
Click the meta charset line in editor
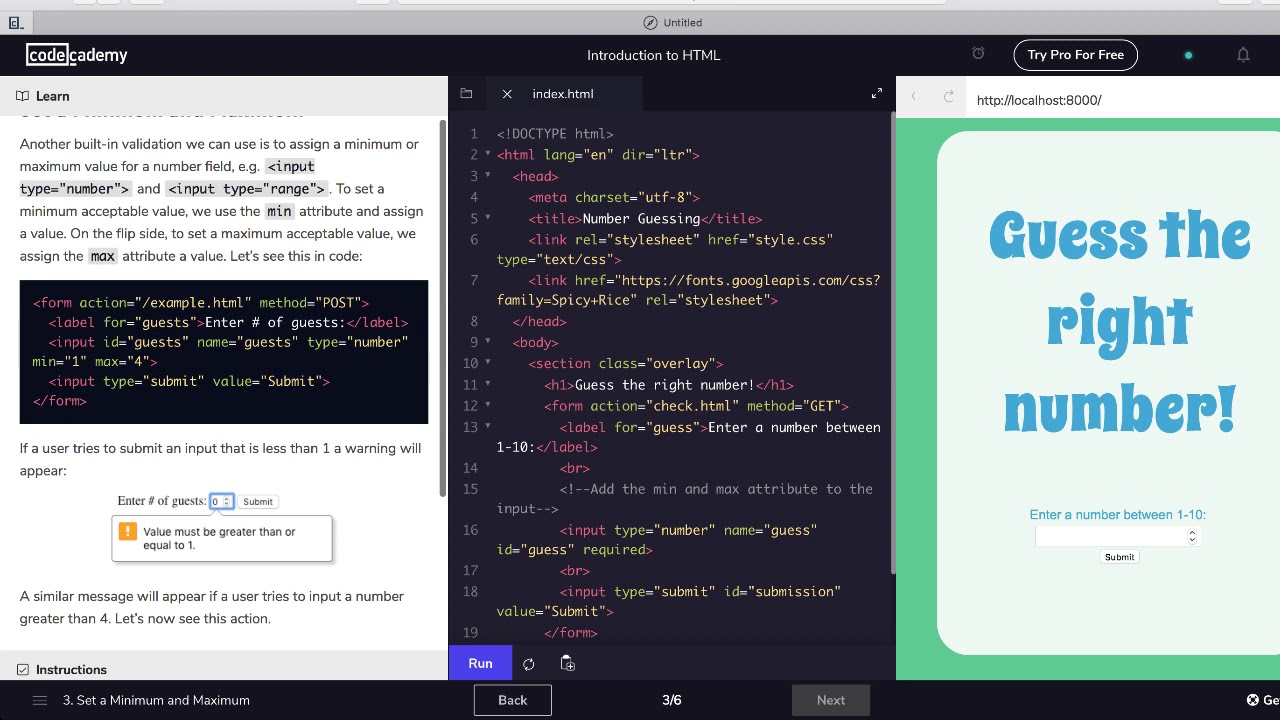coord(614,197)
